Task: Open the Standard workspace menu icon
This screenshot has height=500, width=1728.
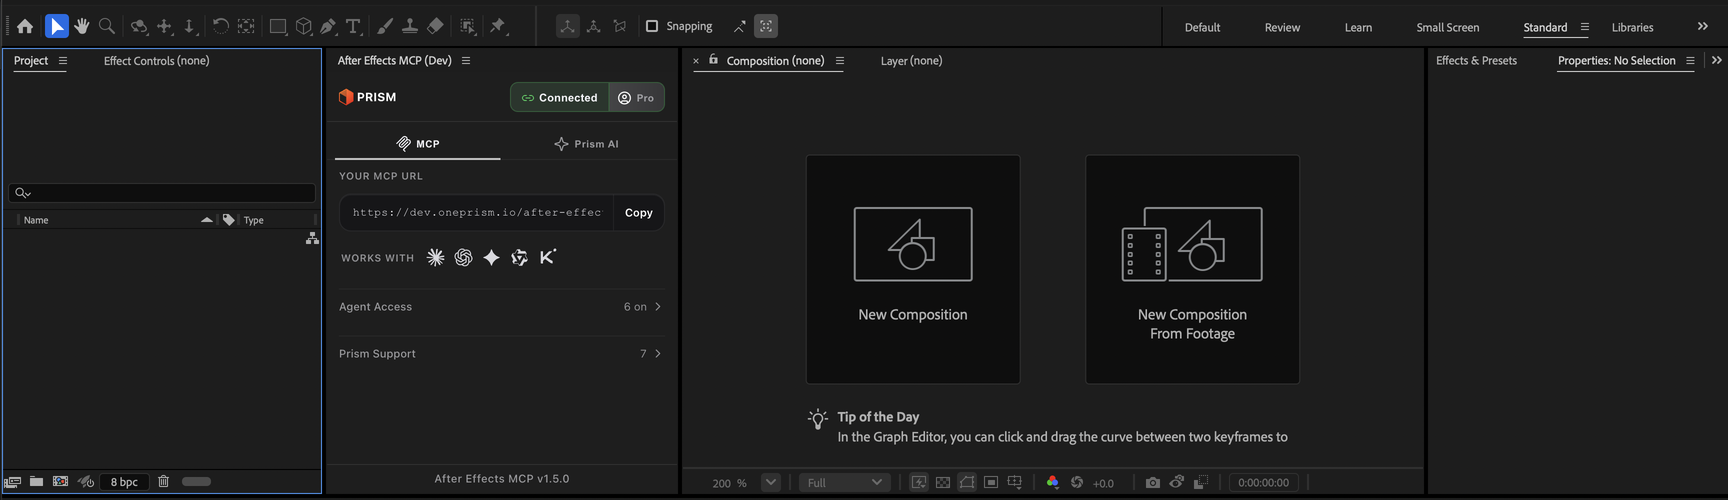Action: 1585,27
